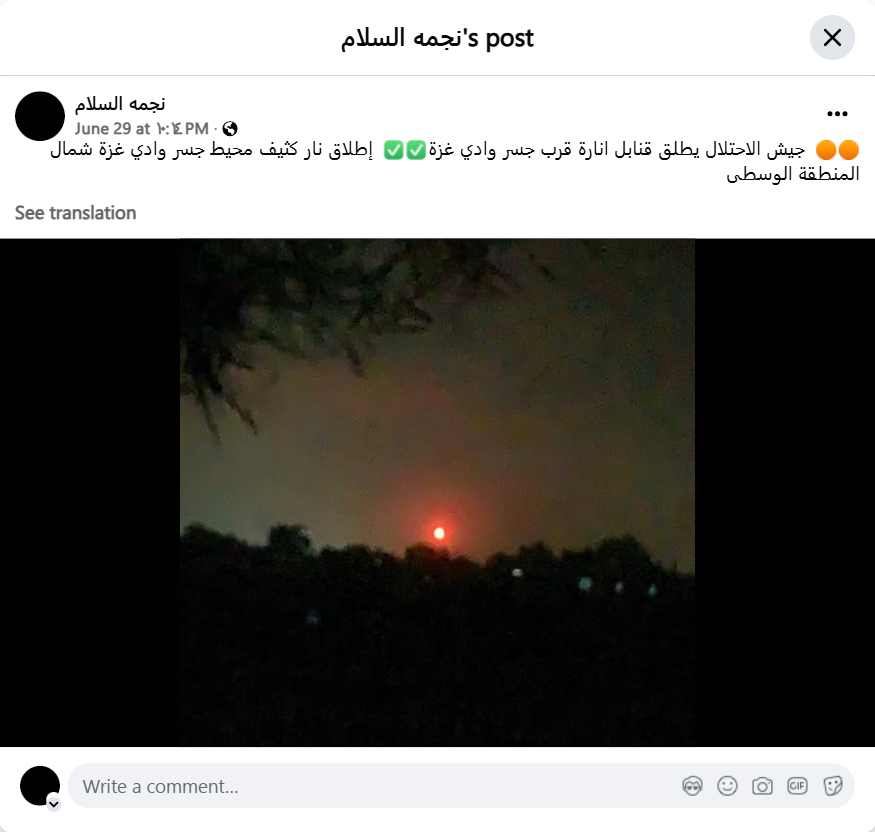875x832 pixels.
Task: Click the globe public audience icon
Action: [230, 129]
